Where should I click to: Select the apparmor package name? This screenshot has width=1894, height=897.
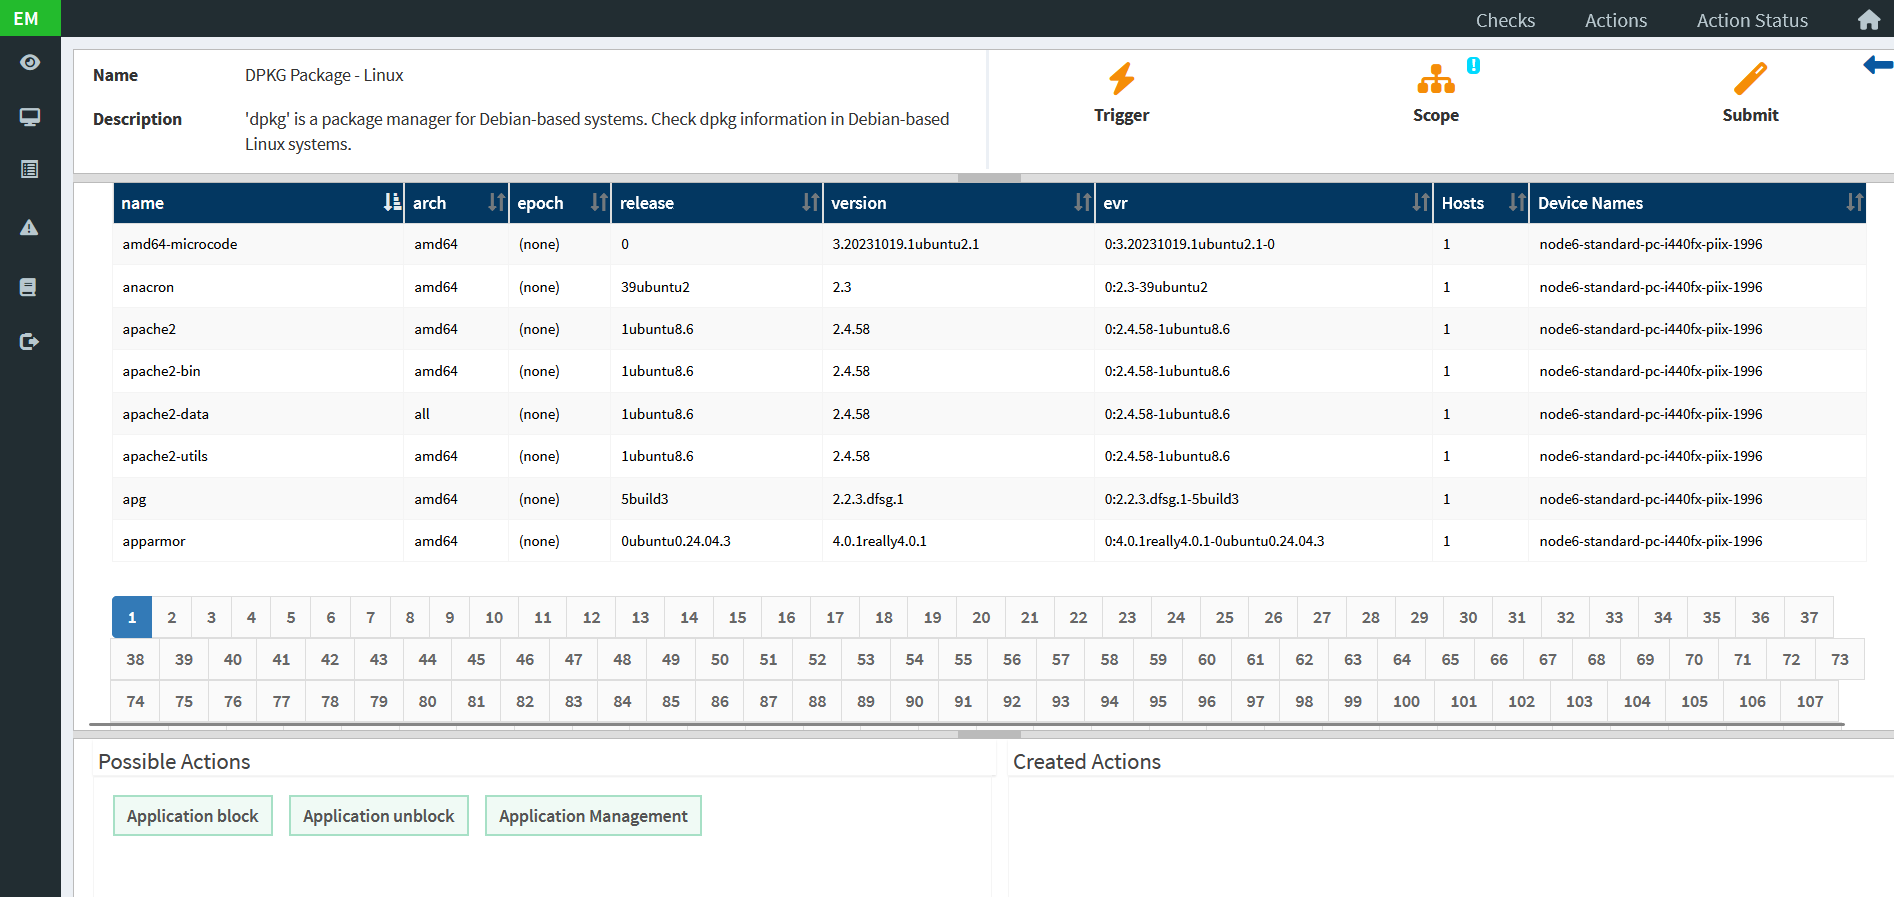tap(154, 541)
